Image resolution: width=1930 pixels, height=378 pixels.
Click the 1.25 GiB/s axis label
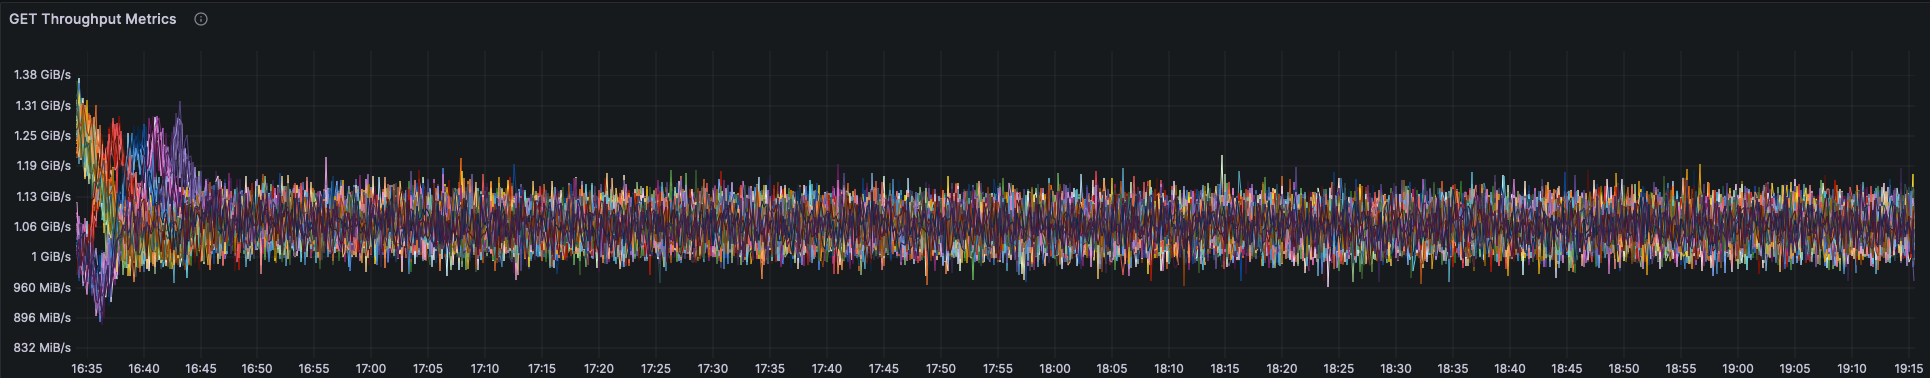click(x=42, y=136)
